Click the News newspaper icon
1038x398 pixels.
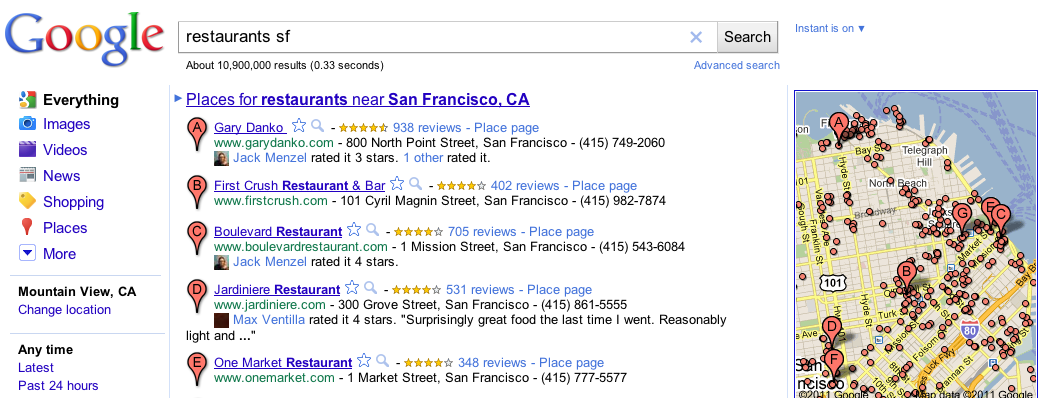27,175
